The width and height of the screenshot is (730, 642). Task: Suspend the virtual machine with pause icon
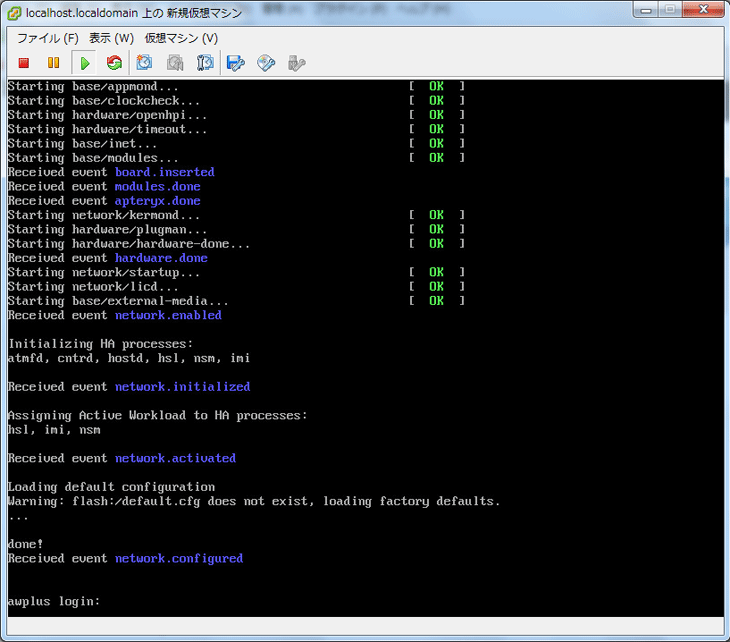tap(53, 63)
